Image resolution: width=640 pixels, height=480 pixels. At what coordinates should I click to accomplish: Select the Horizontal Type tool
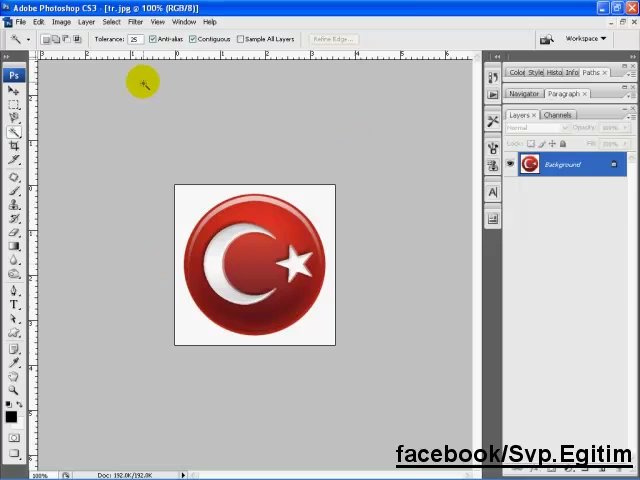pos(13,304)
